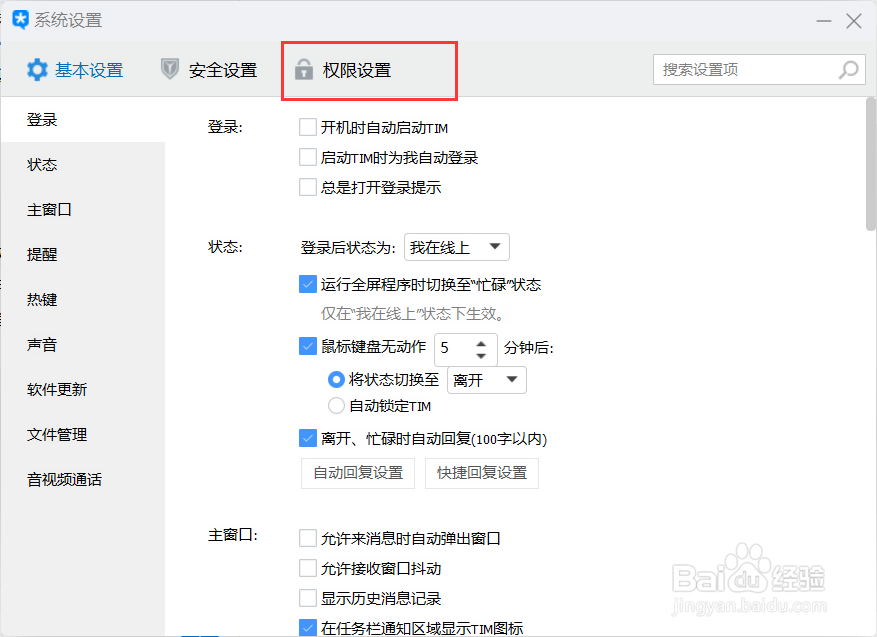Select 声音 in the sidebar

pyautogui.click(x=42, y=344)
